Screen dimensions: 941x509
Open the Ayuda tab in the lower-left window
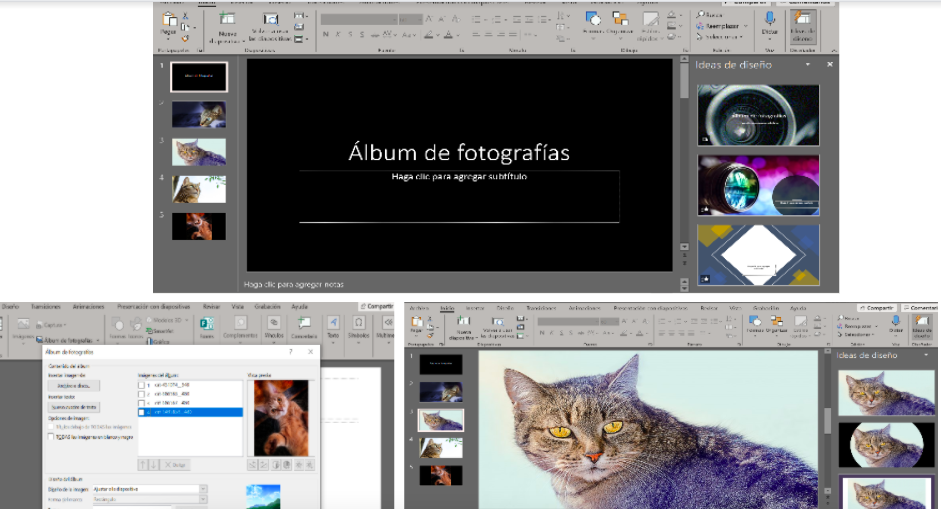point(299,307)
